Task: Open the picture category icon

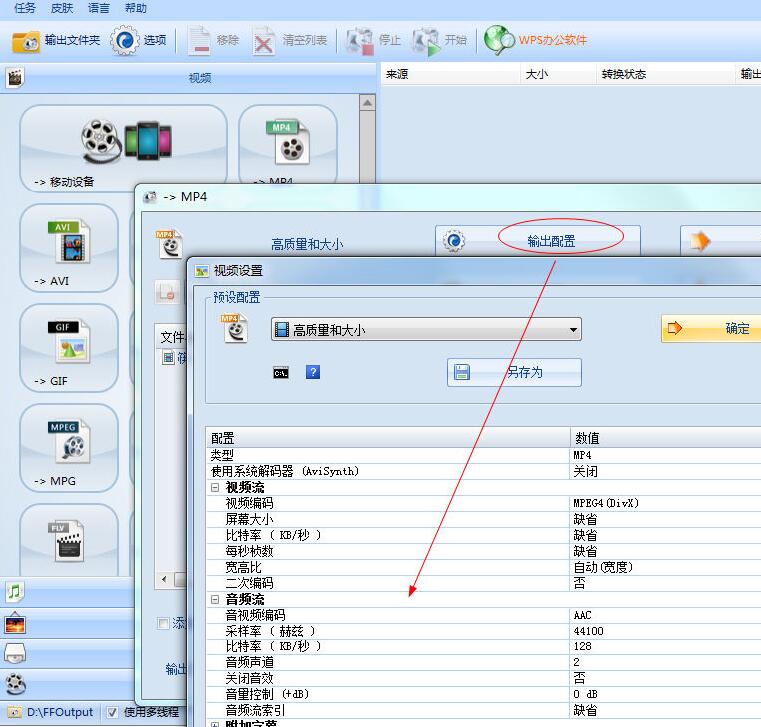Action: coord(15,623)
